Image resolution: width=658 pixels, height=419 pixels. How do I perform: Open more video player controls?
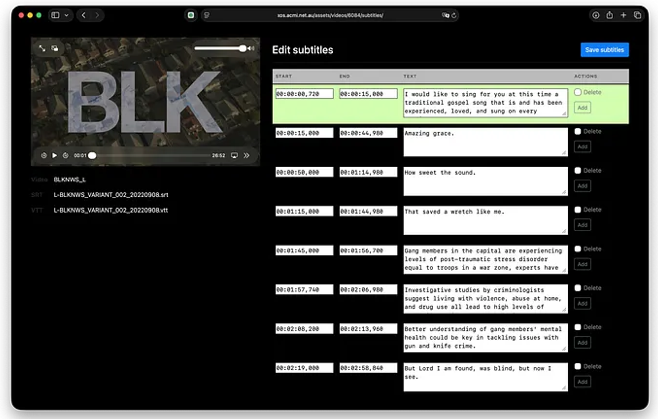pos(246,155)
